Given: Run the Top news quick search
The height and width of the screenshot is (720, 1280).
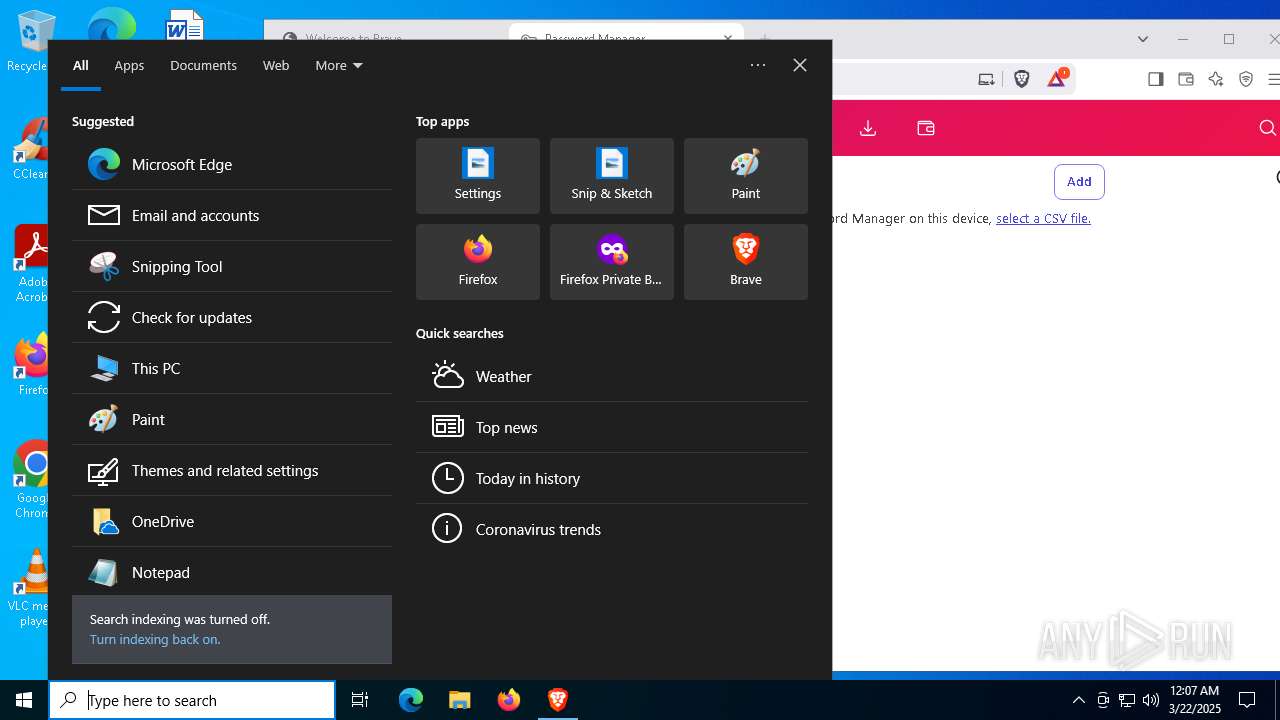Looking at the screenshot, I should [x=612, y=427].
